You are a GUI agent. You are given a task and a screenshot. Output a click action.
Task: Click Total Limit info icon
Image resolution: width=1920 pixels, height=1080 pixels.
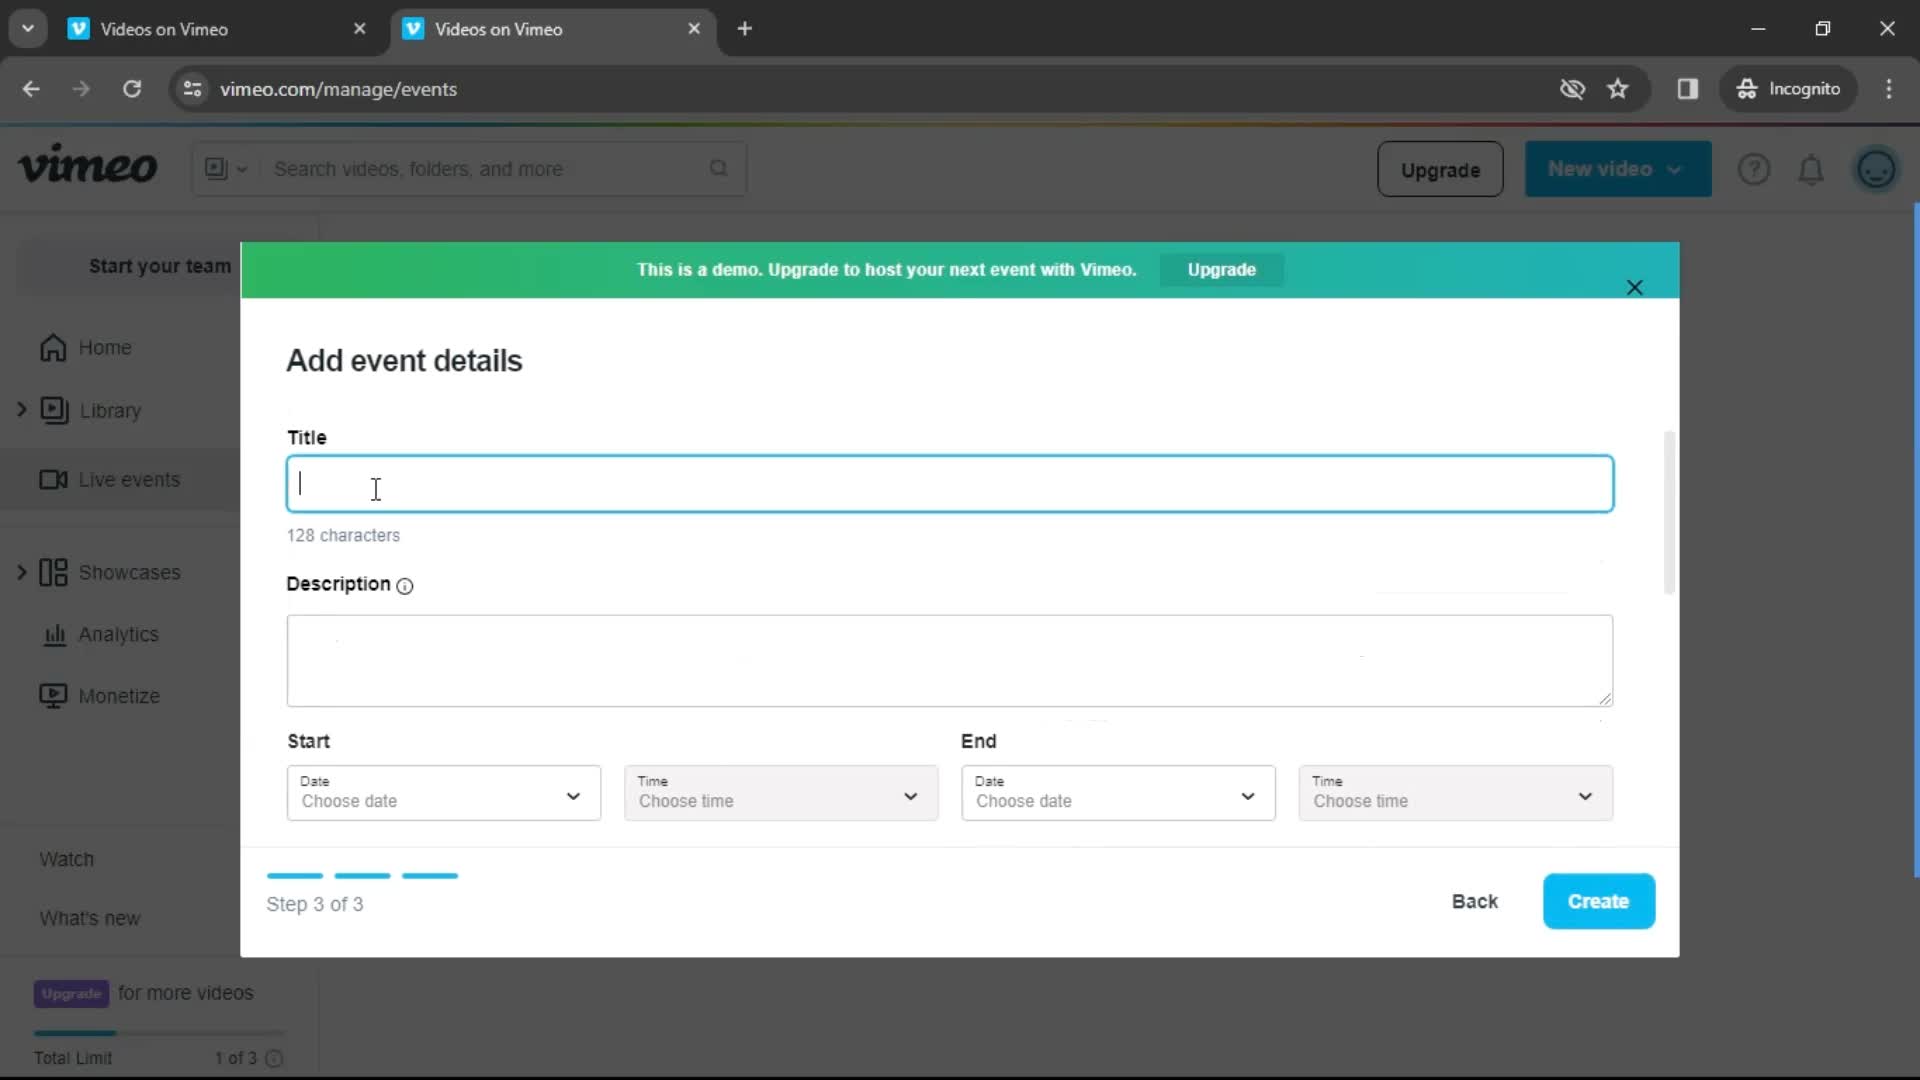pyautogui.click(x=275, y=1058)
